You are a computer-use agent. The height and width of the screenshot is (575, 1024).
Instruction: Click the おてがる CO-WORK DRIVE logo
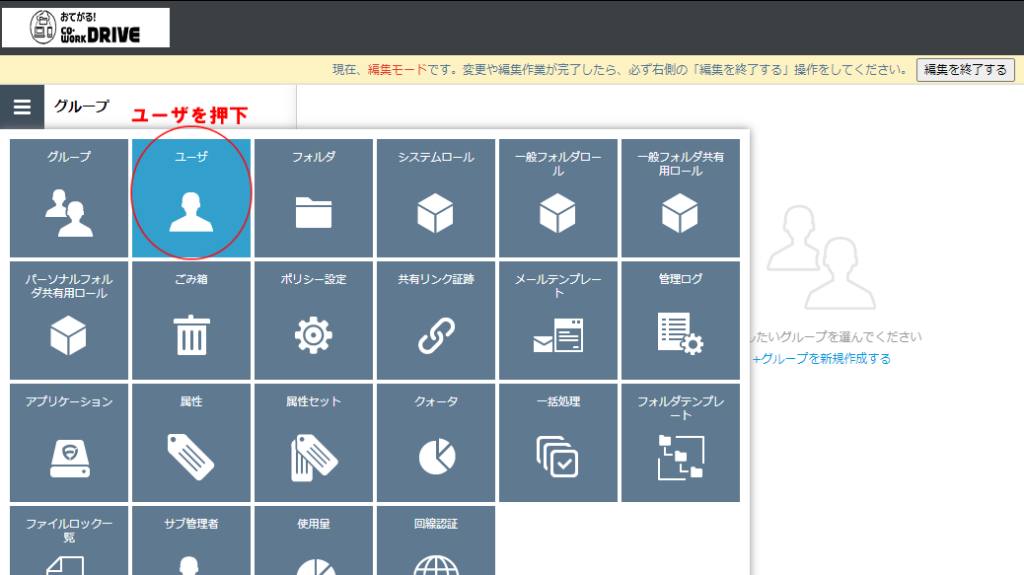coord(86,27)
